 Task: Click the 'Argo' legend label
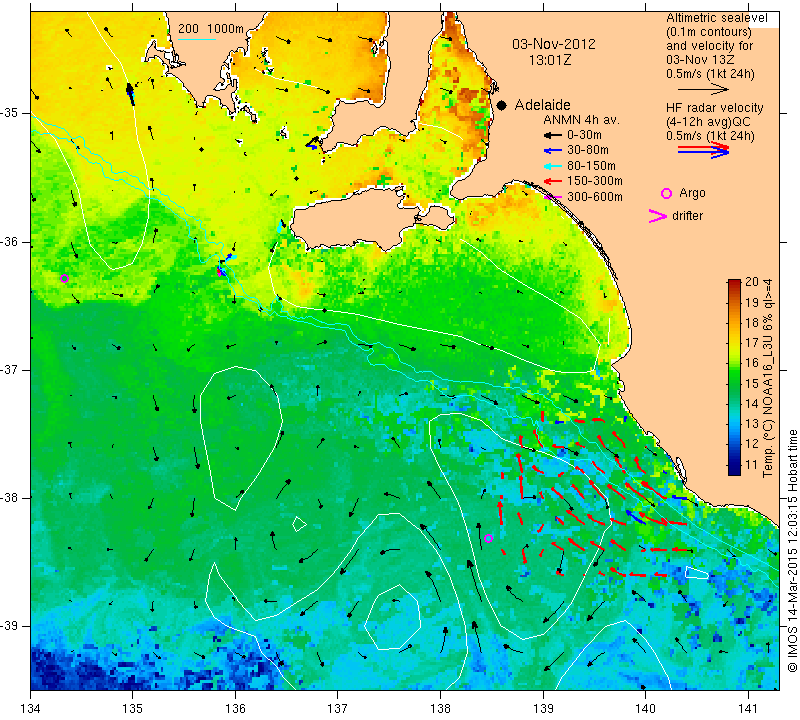pyautogui.click(x=692, y=193)
